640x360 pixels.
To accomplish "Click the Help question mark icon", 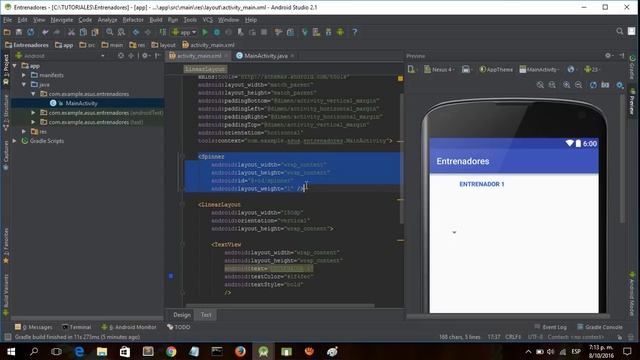I will [x=355, y=32].
